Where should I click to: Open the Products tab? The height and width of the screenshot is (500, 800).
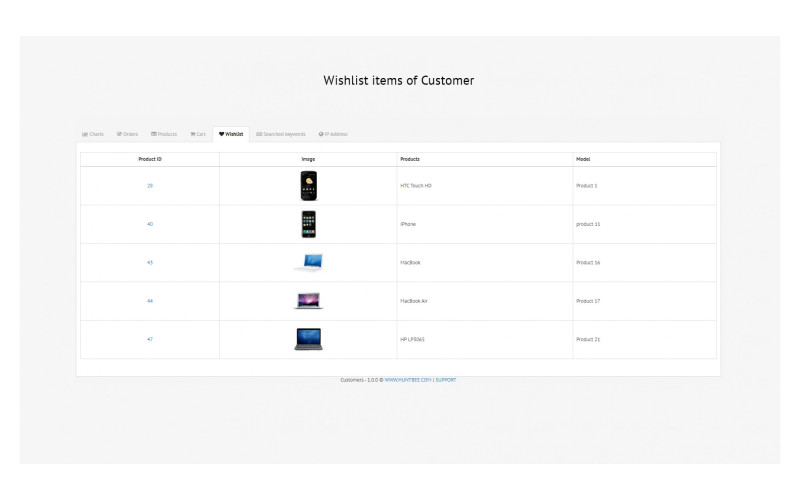tap(164, 134)
